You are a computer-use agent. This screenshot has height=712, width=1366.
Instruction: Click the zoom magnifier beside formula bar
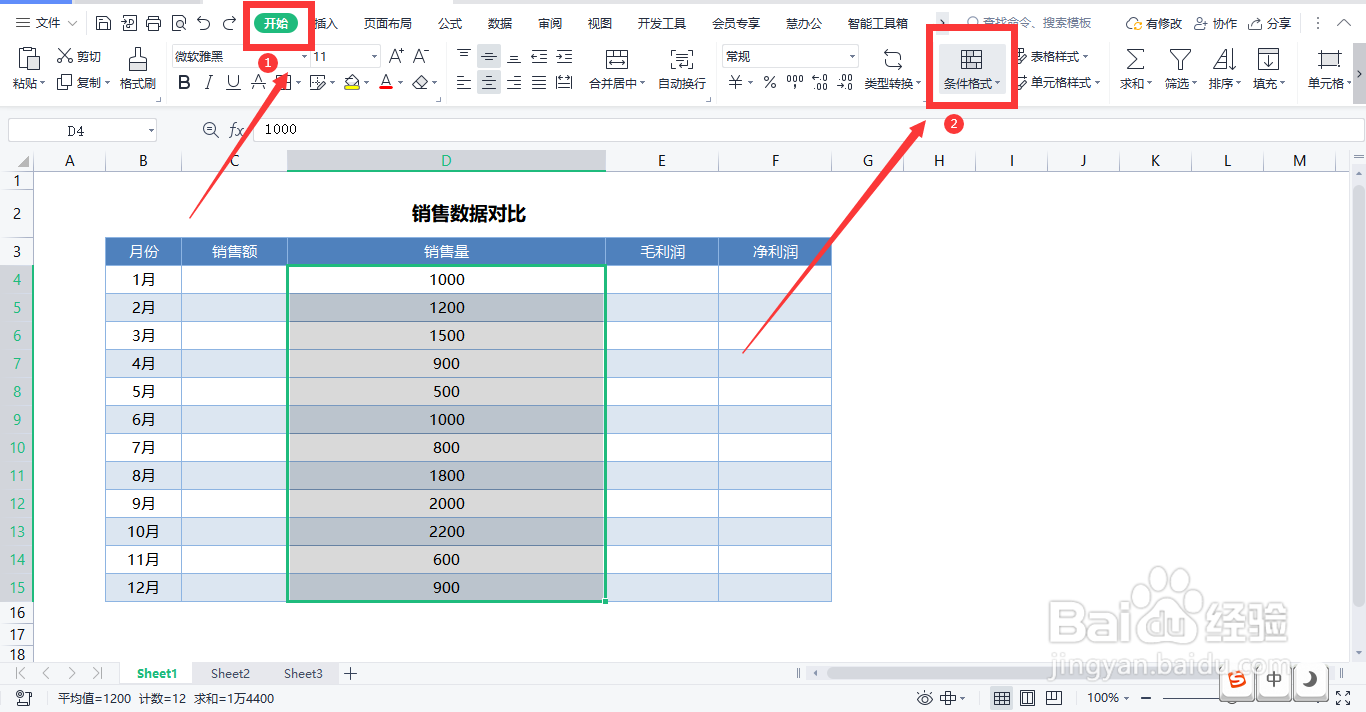point(210,130)
